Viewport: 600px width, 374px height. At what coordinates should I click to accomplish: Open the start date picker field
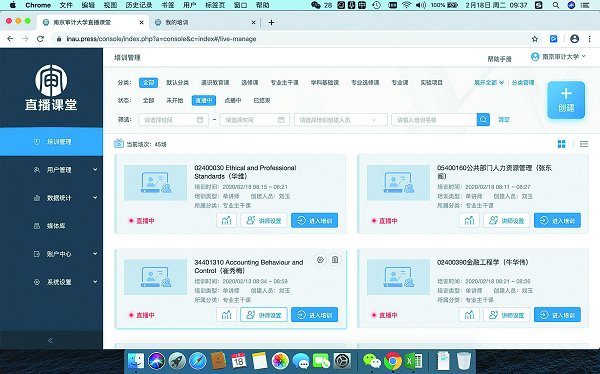click(x=174, y=119)
